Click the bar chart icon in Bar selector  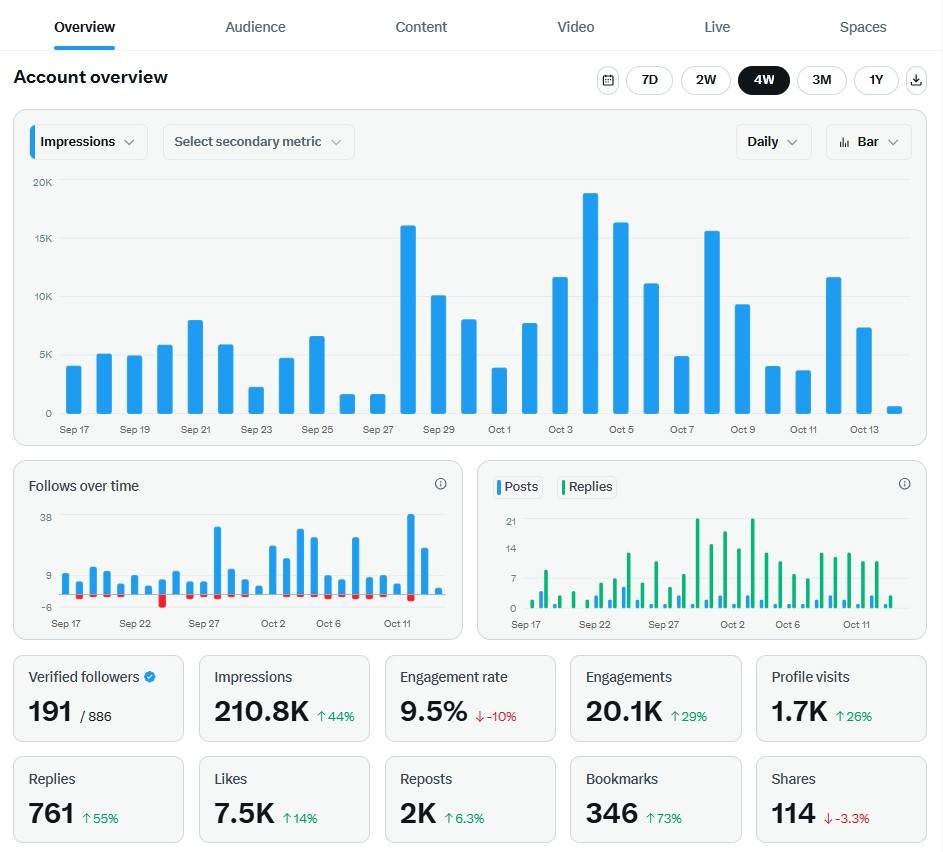pos(844,142)
